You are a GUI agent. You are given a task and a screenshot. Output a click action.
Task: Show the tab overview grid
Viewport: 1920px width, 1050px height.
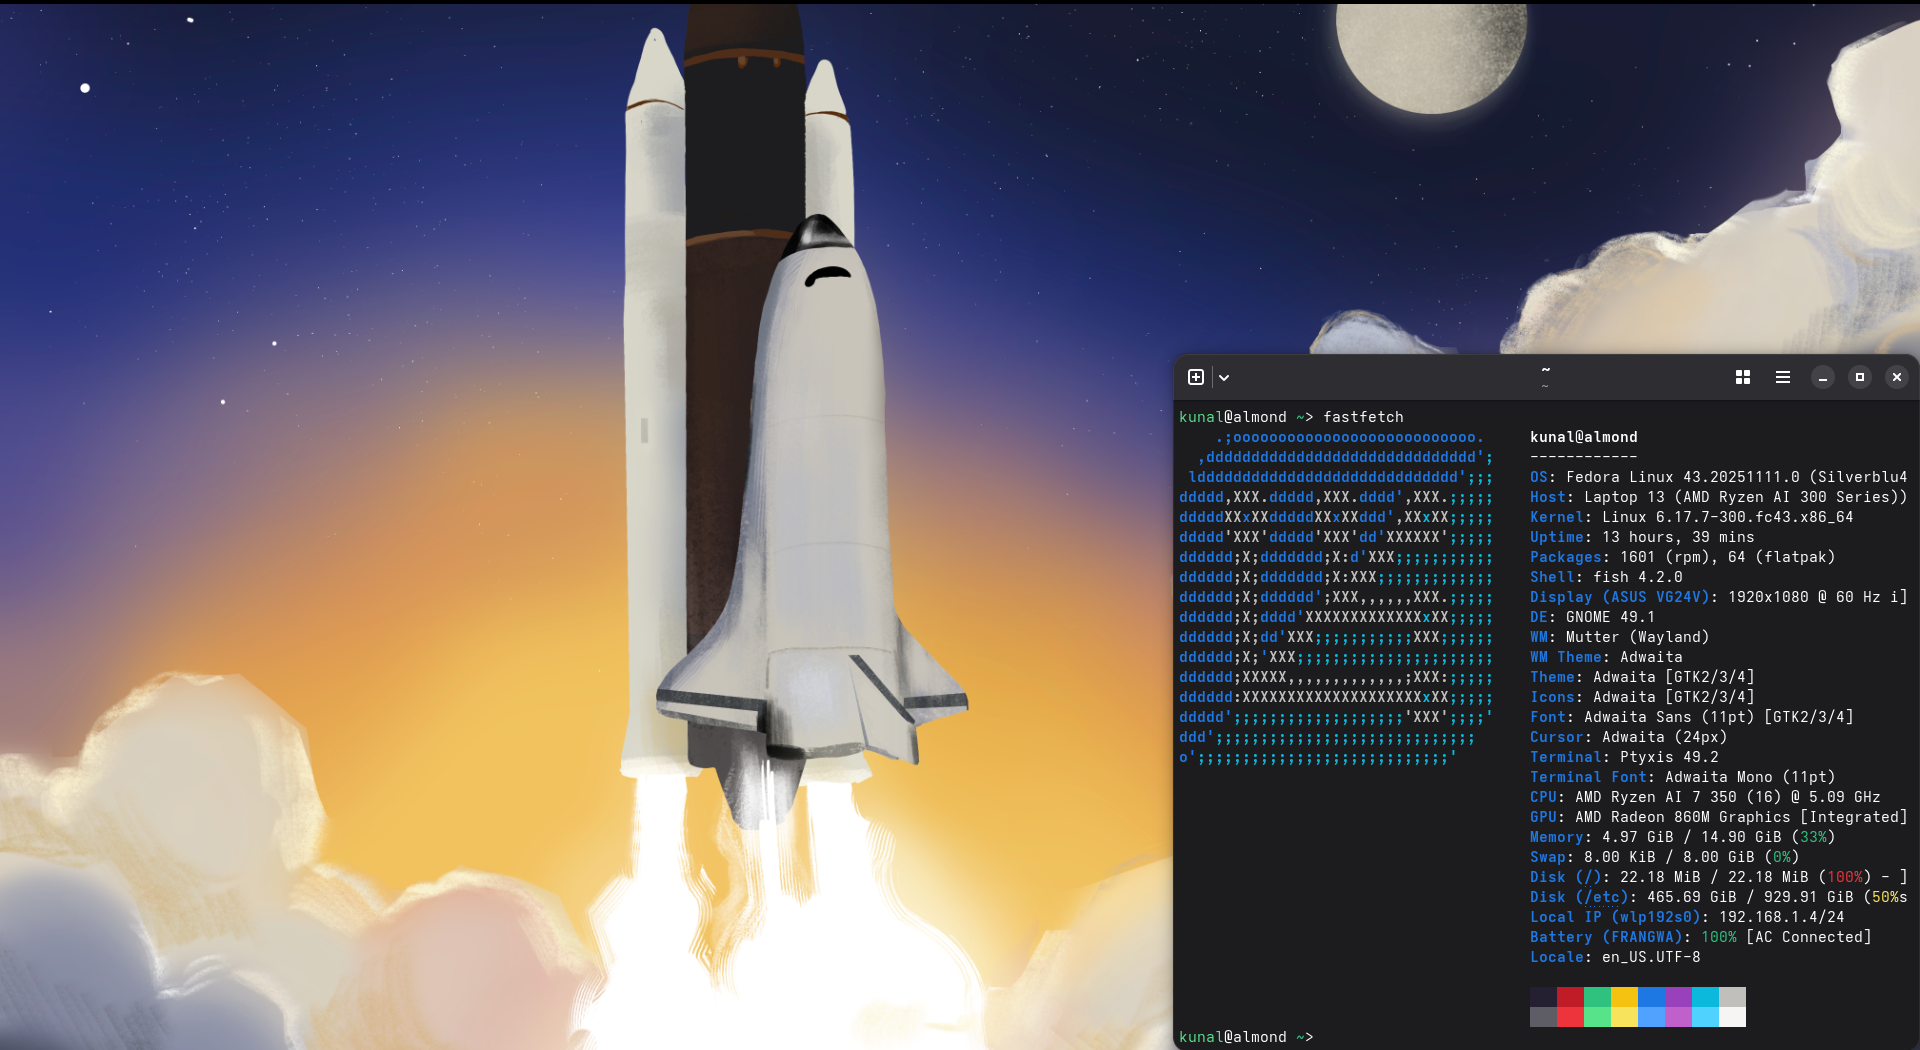[x=1743, y=377]
